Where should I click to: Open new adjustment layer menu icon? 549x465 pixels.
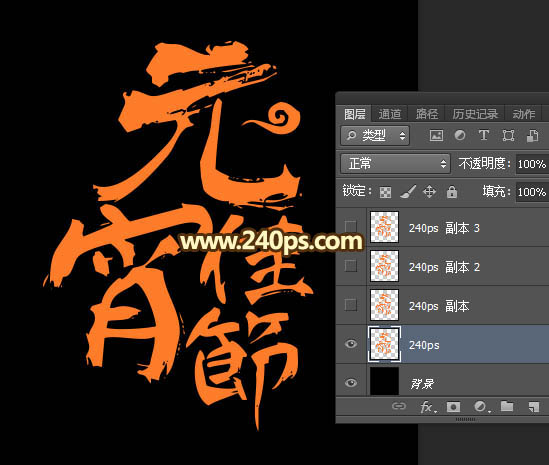pyautogui.click(x=481, y=407)
